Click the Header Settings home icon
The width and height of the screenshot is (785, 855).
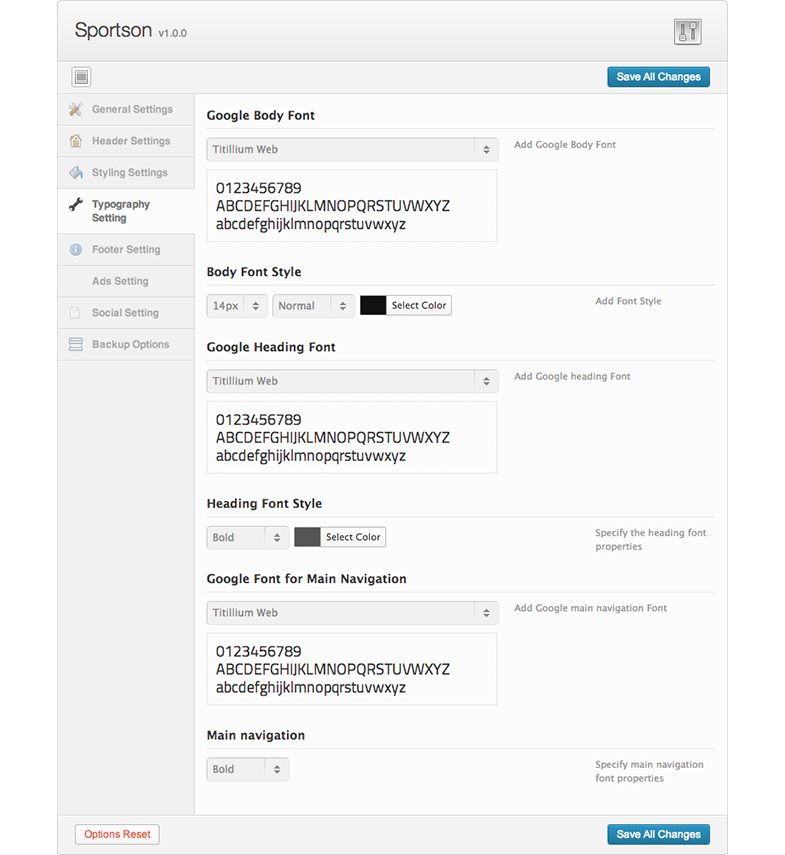[x=76, y=141]
